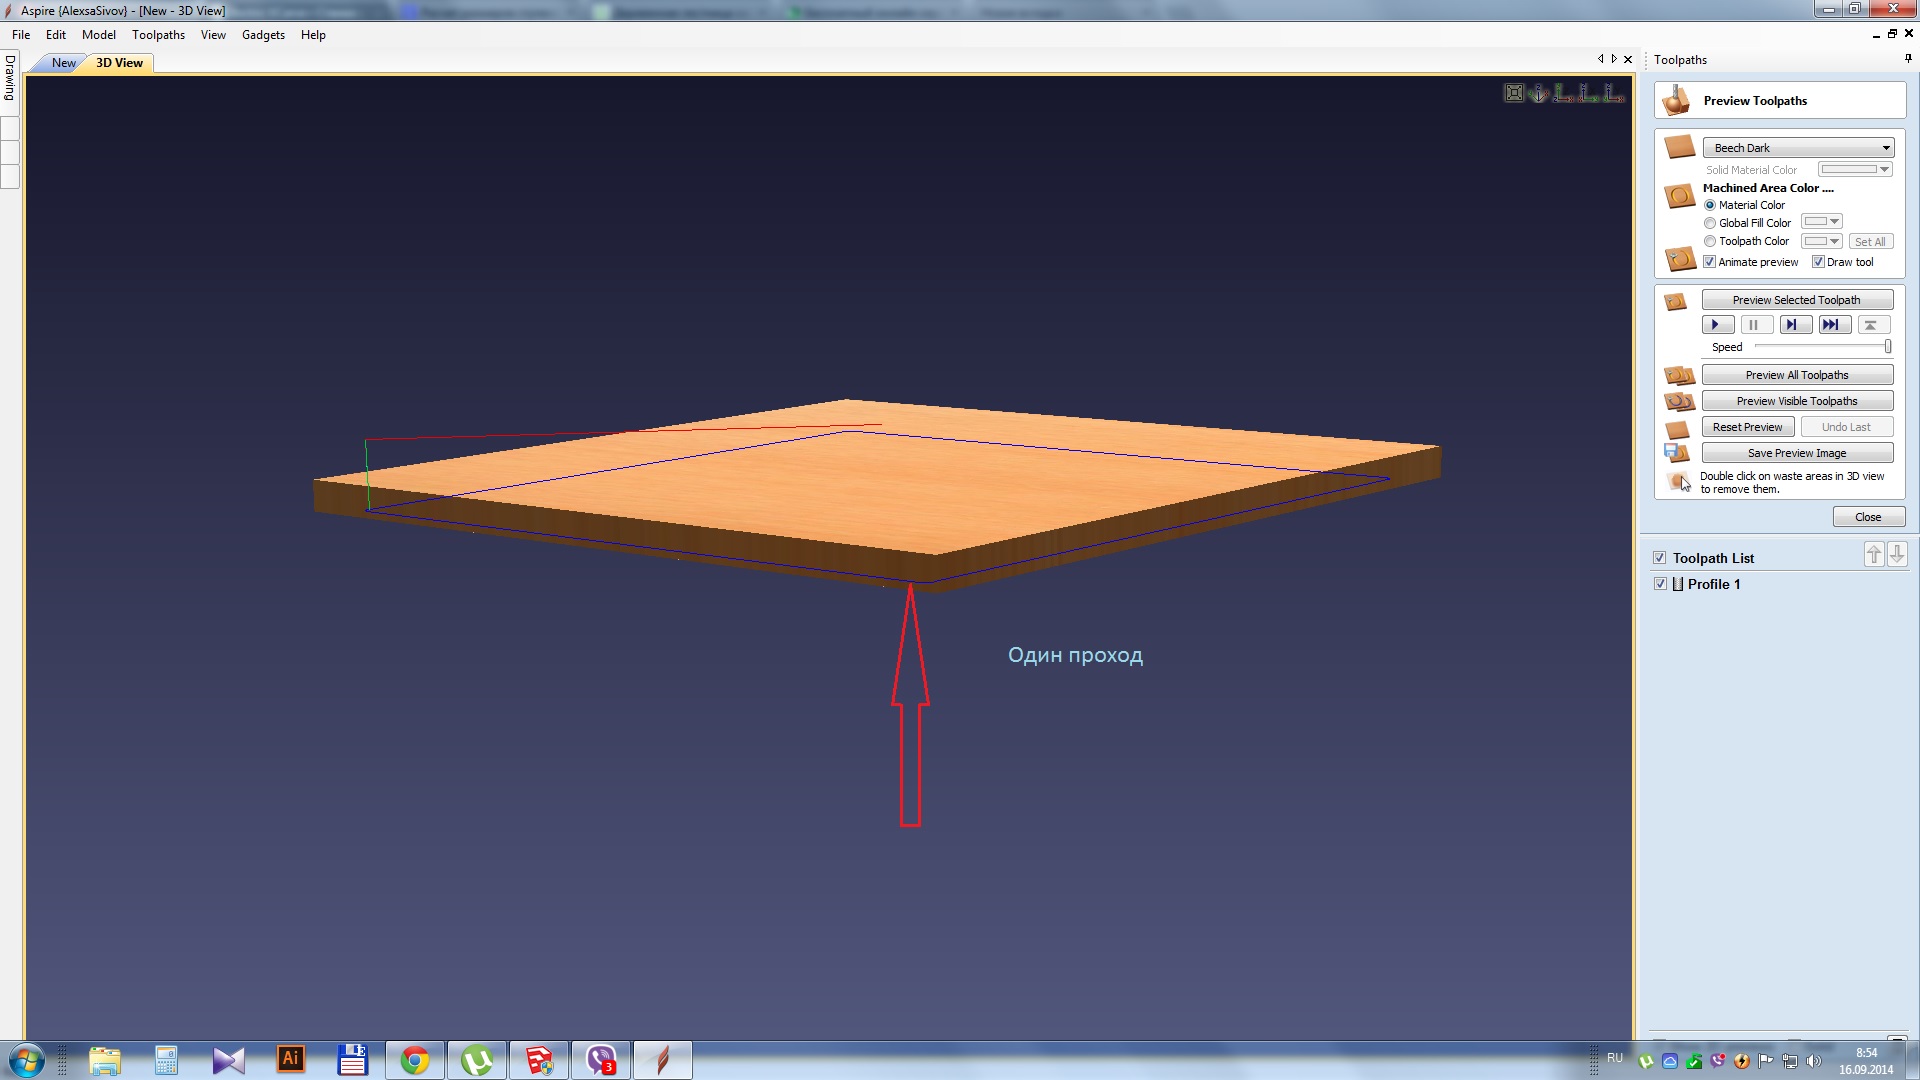Switch to the isometric view icon
This screenshot has width=1920, height=1080.
click(x=1539, y=93)
